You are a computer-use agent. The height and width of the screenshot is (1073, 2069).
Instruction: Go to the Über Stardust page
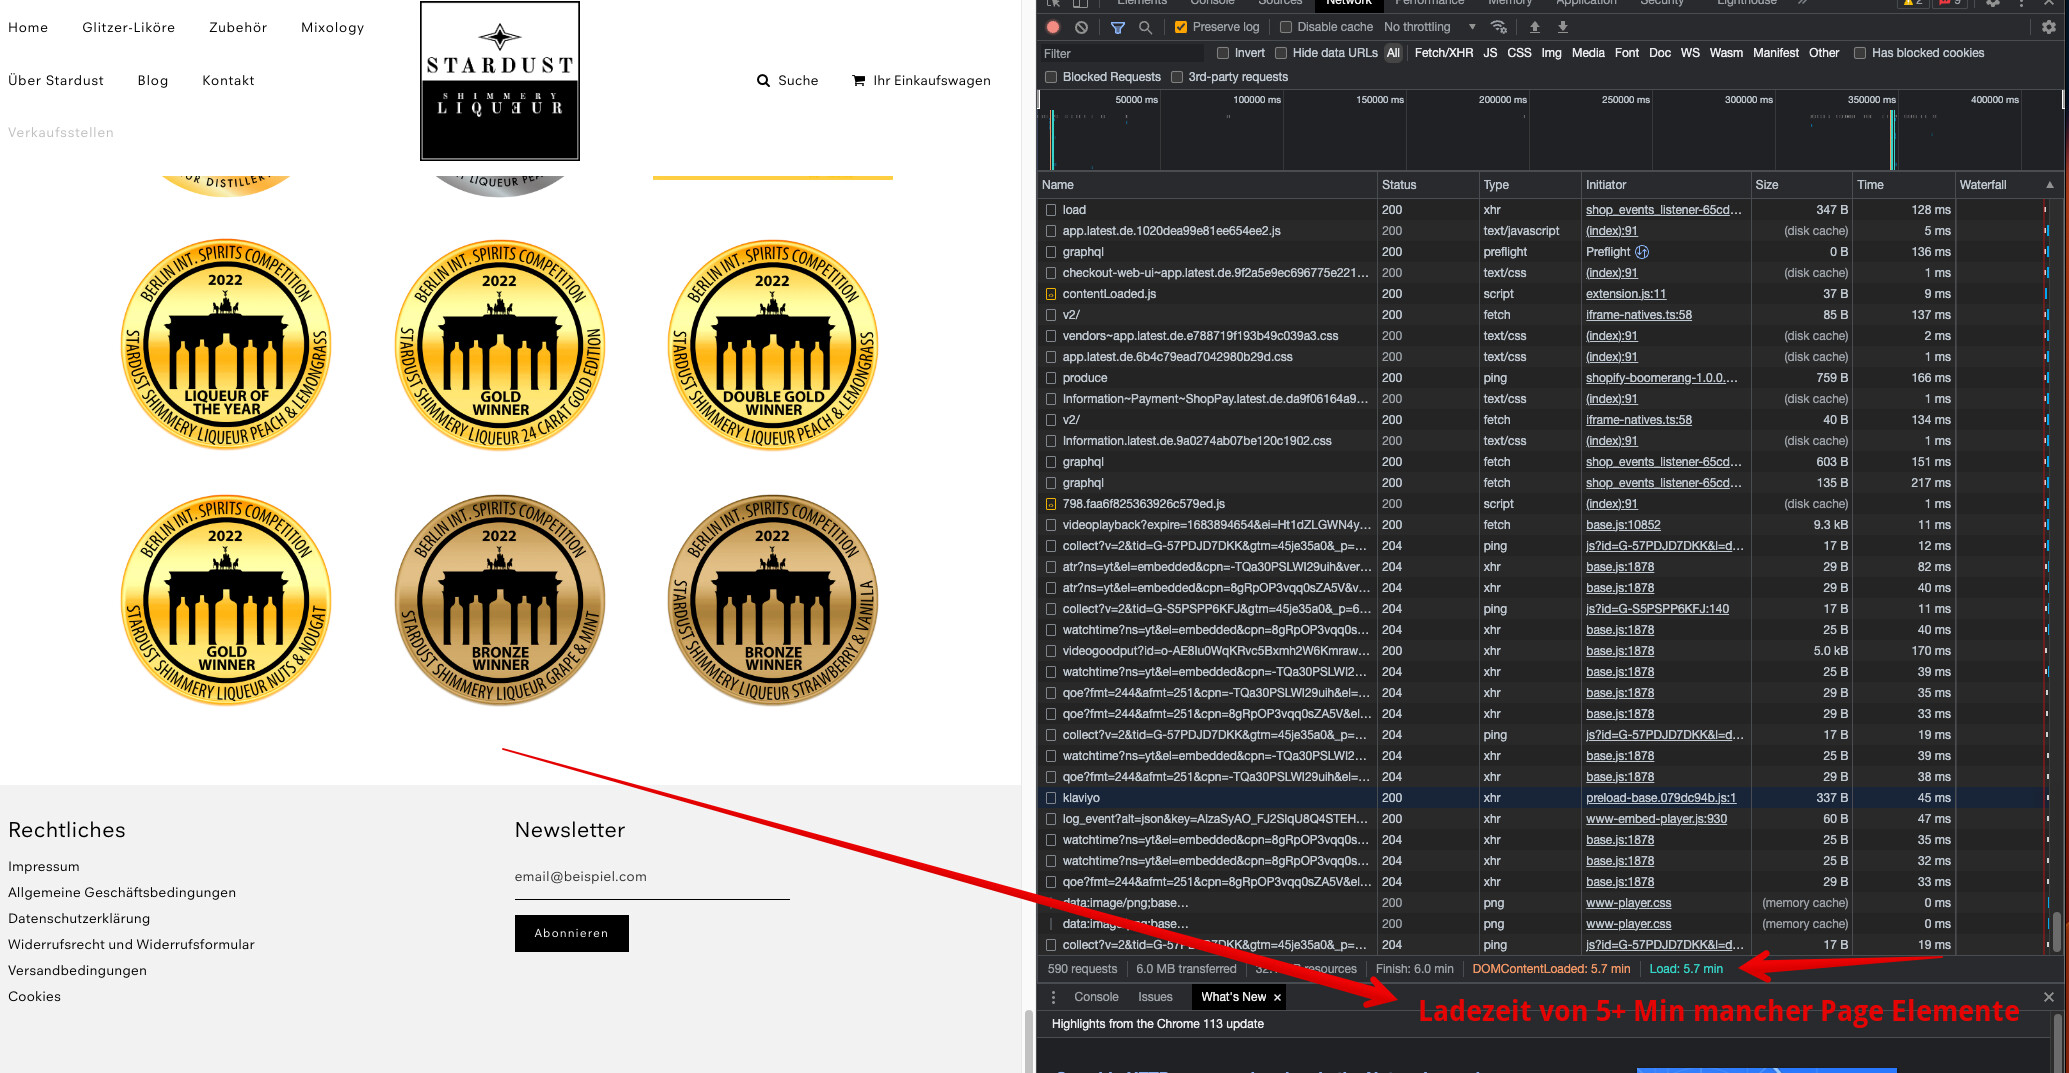pyautogui.click(x=56, y=81)
